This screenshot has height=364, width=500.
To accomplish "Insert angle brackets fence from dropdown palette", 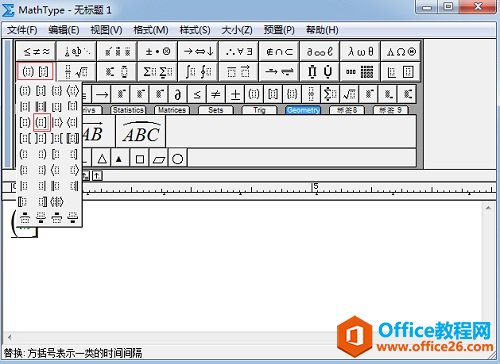I will tap(73, 90).
